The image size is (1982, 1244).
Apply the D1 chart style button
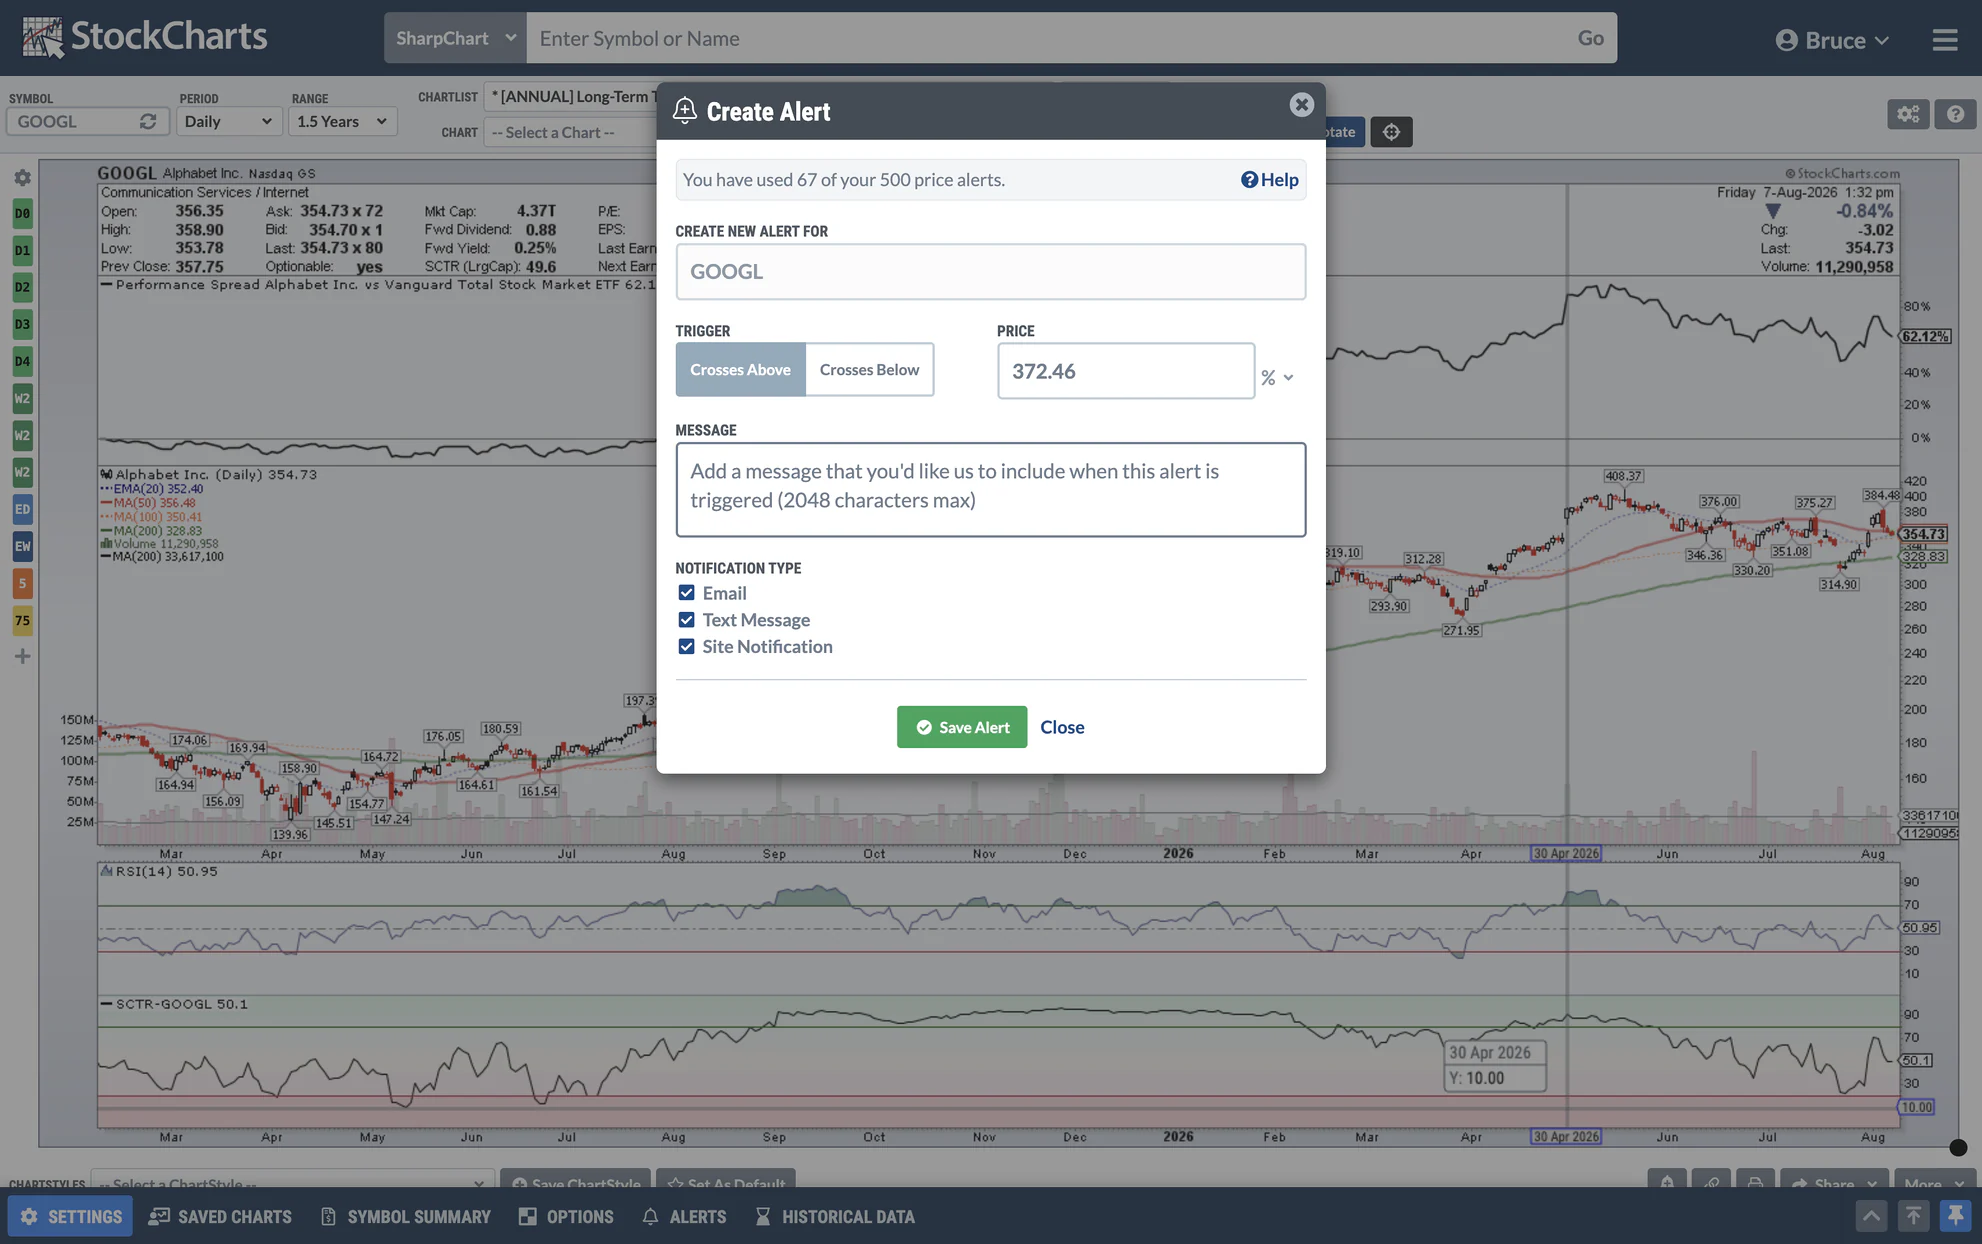click(x=22, y=250)
